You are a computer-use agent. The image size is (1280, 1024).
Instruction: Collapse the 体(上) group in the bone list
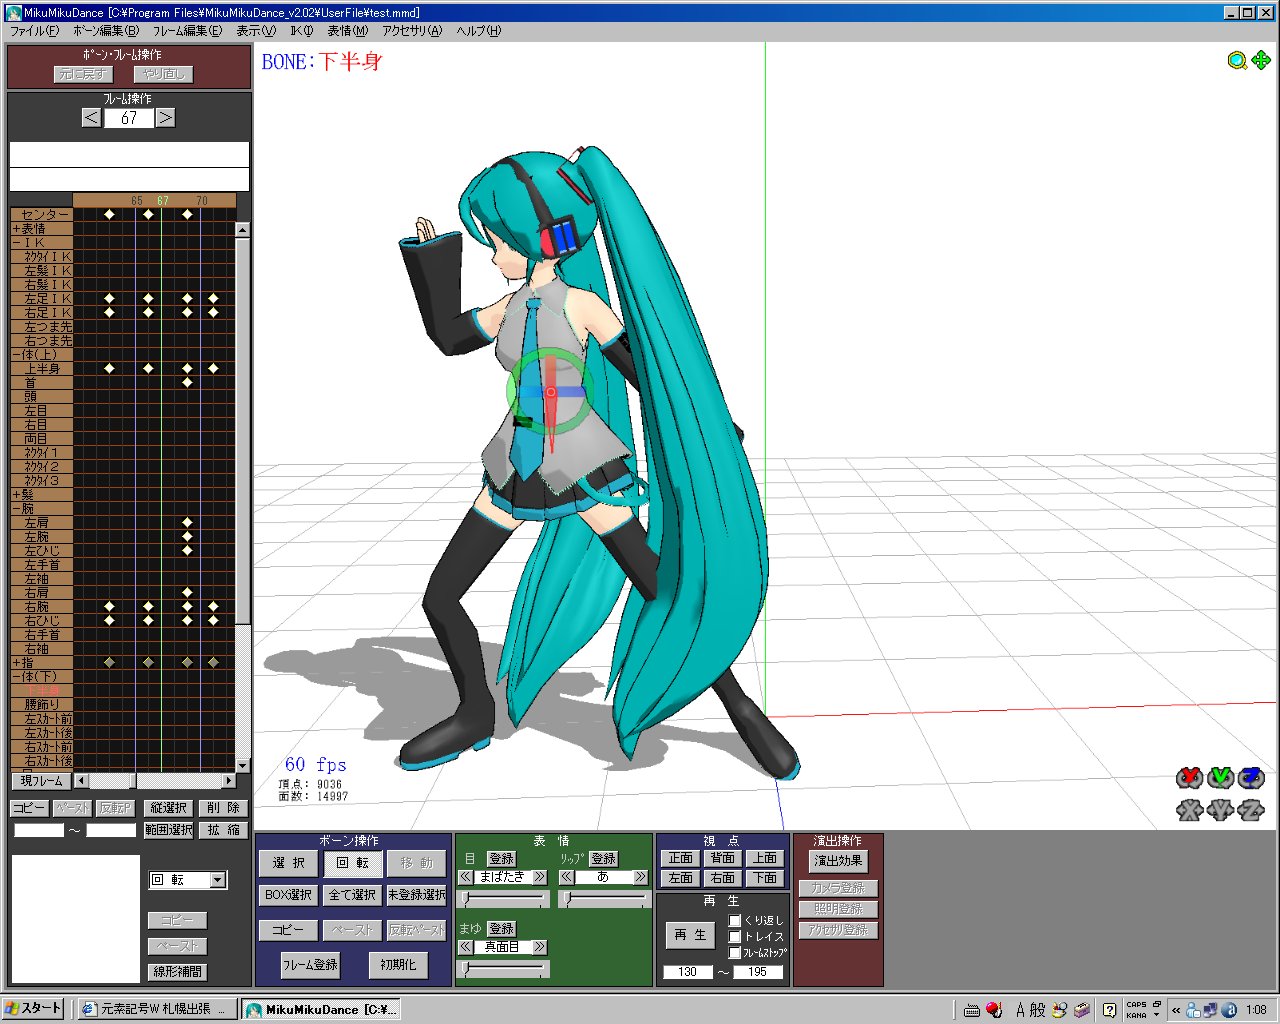(x=16, y=355)
